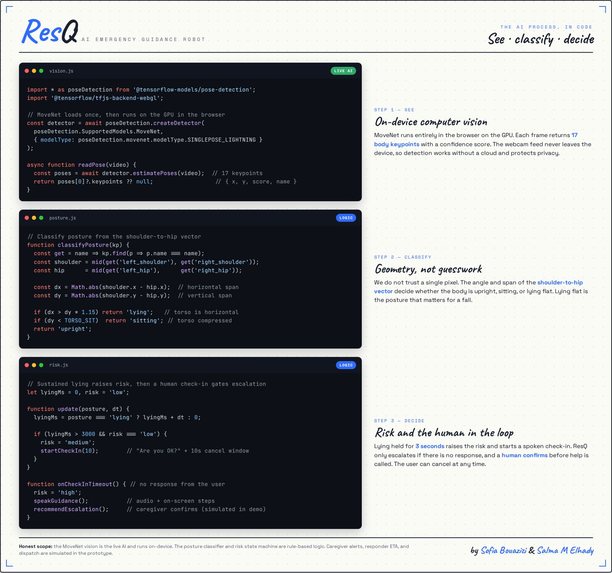The height and width of the screenshot is (573, 612).
Task: Click '// caregiver confirms (simulated in demo)' comment
Action: (x=196, y=509)
